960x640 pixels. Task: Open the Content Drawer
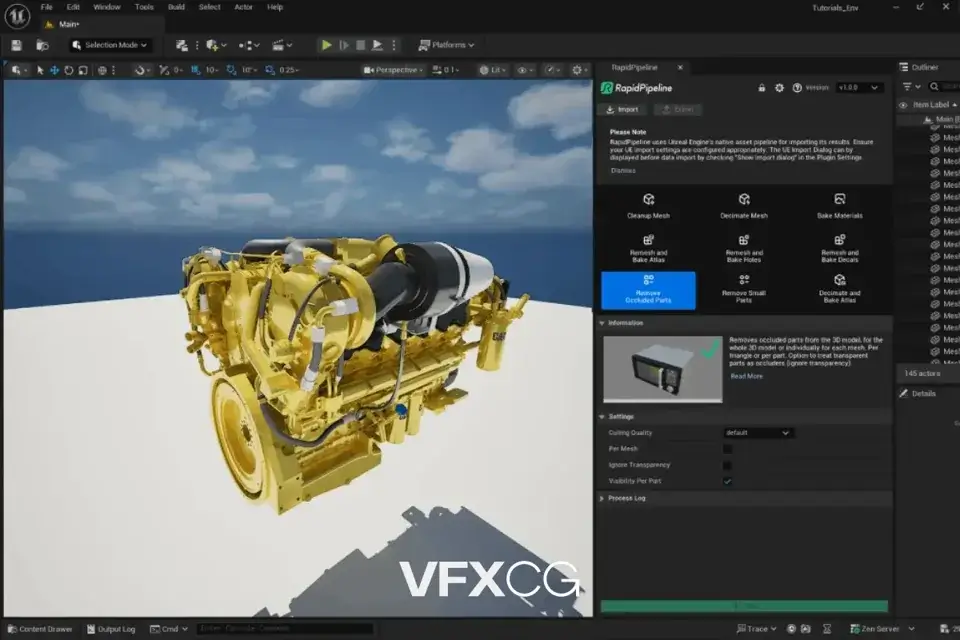tap(40, 629)
